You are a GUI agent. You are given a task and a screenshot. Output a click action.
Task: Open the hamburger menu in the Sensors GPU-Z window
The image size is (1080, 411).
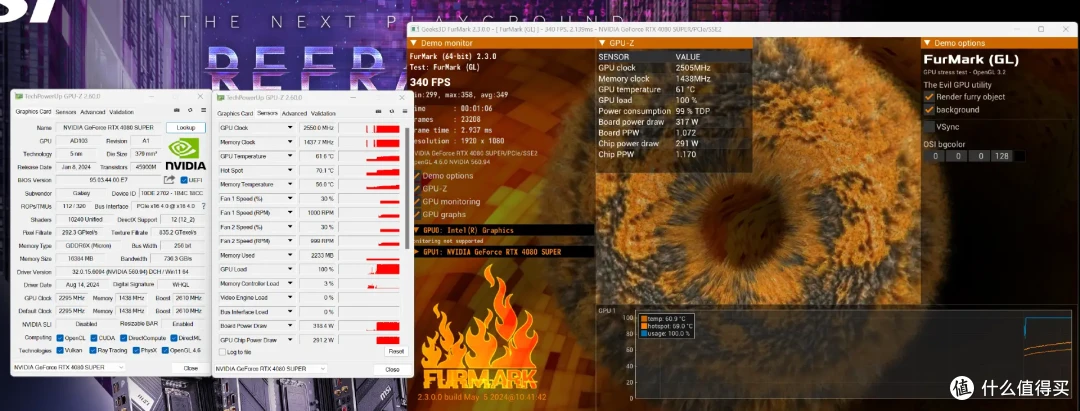click(403, 112)
